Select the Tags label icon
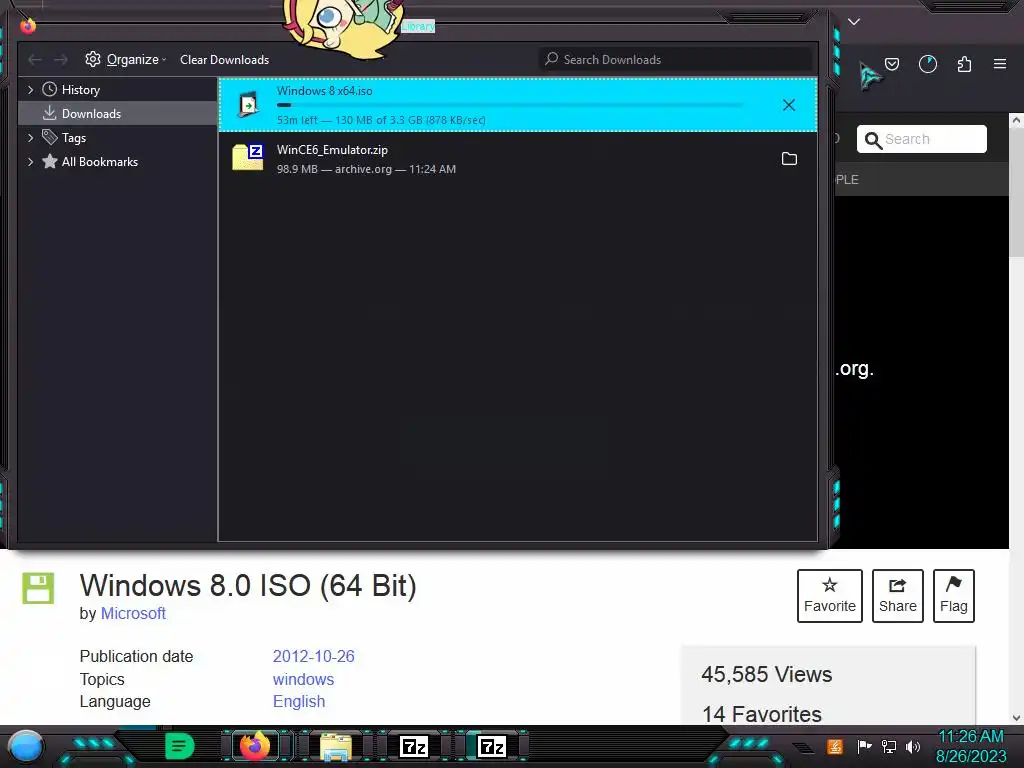The width and height of the screenshot is (1024, 768). tap(50, 137)
